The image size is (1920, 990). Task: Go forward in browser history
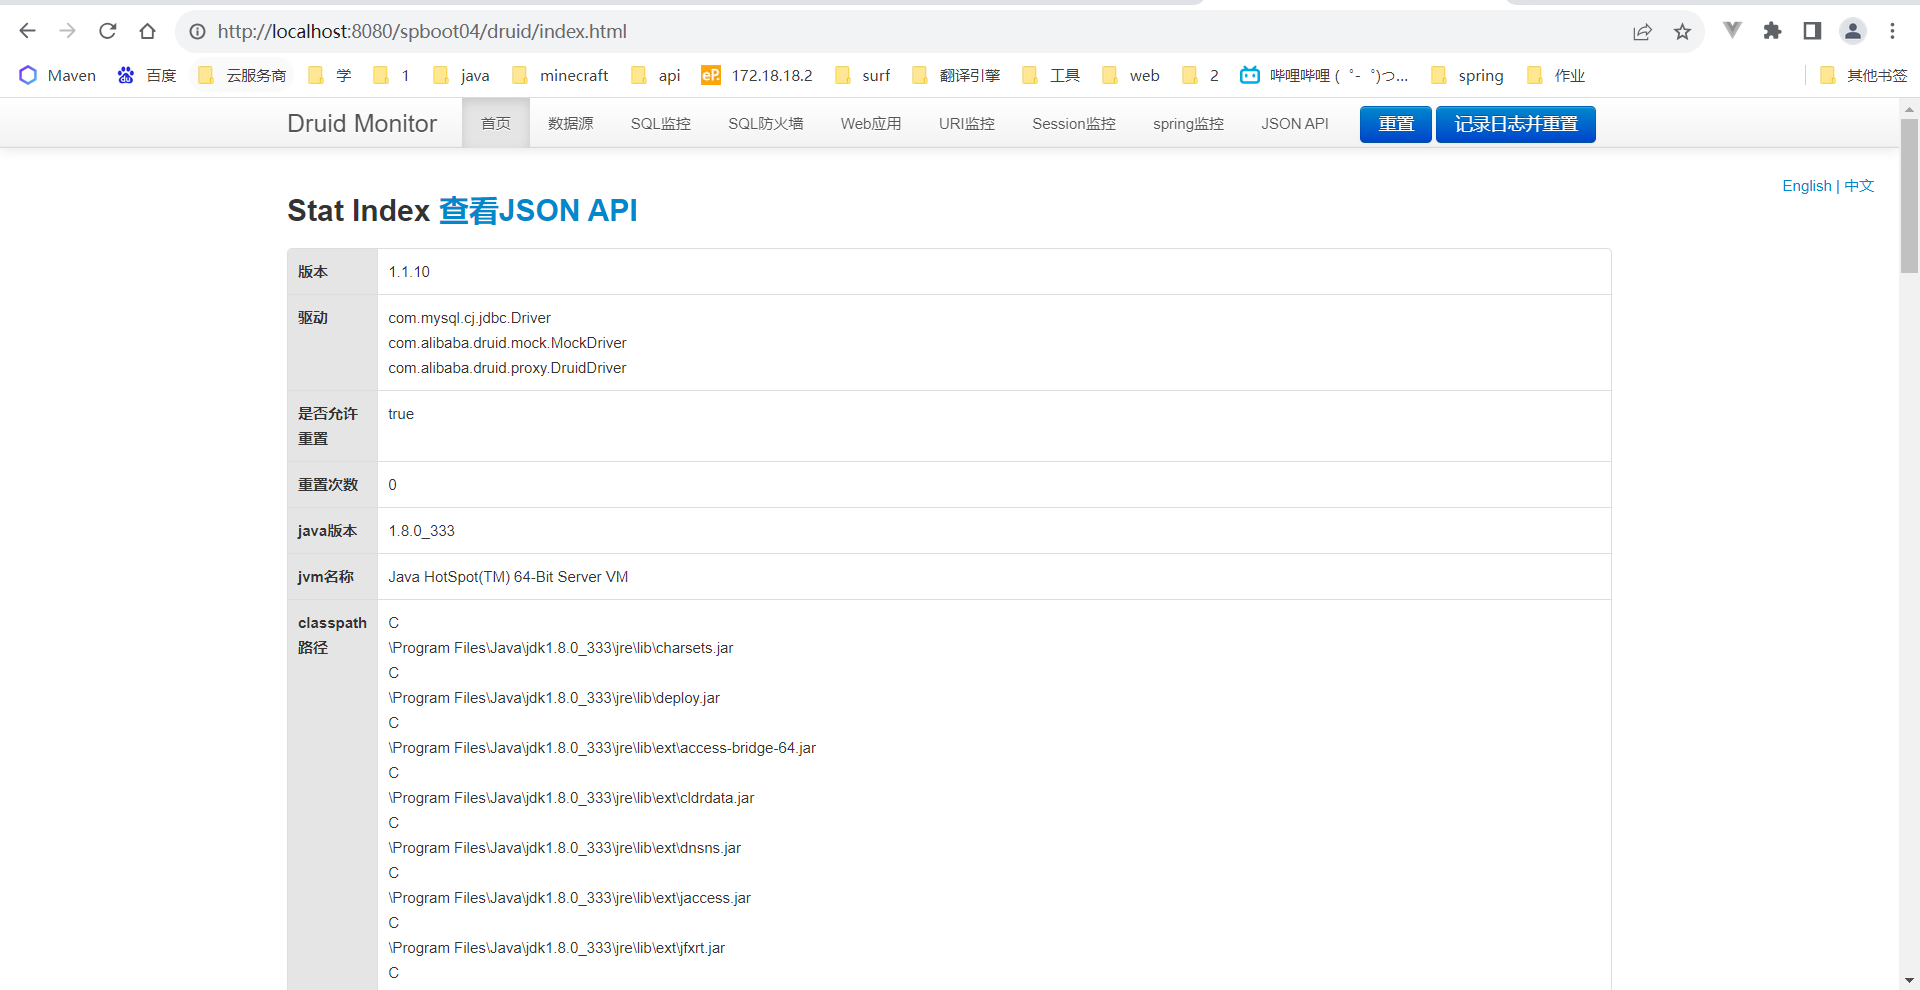pos(68,31)
